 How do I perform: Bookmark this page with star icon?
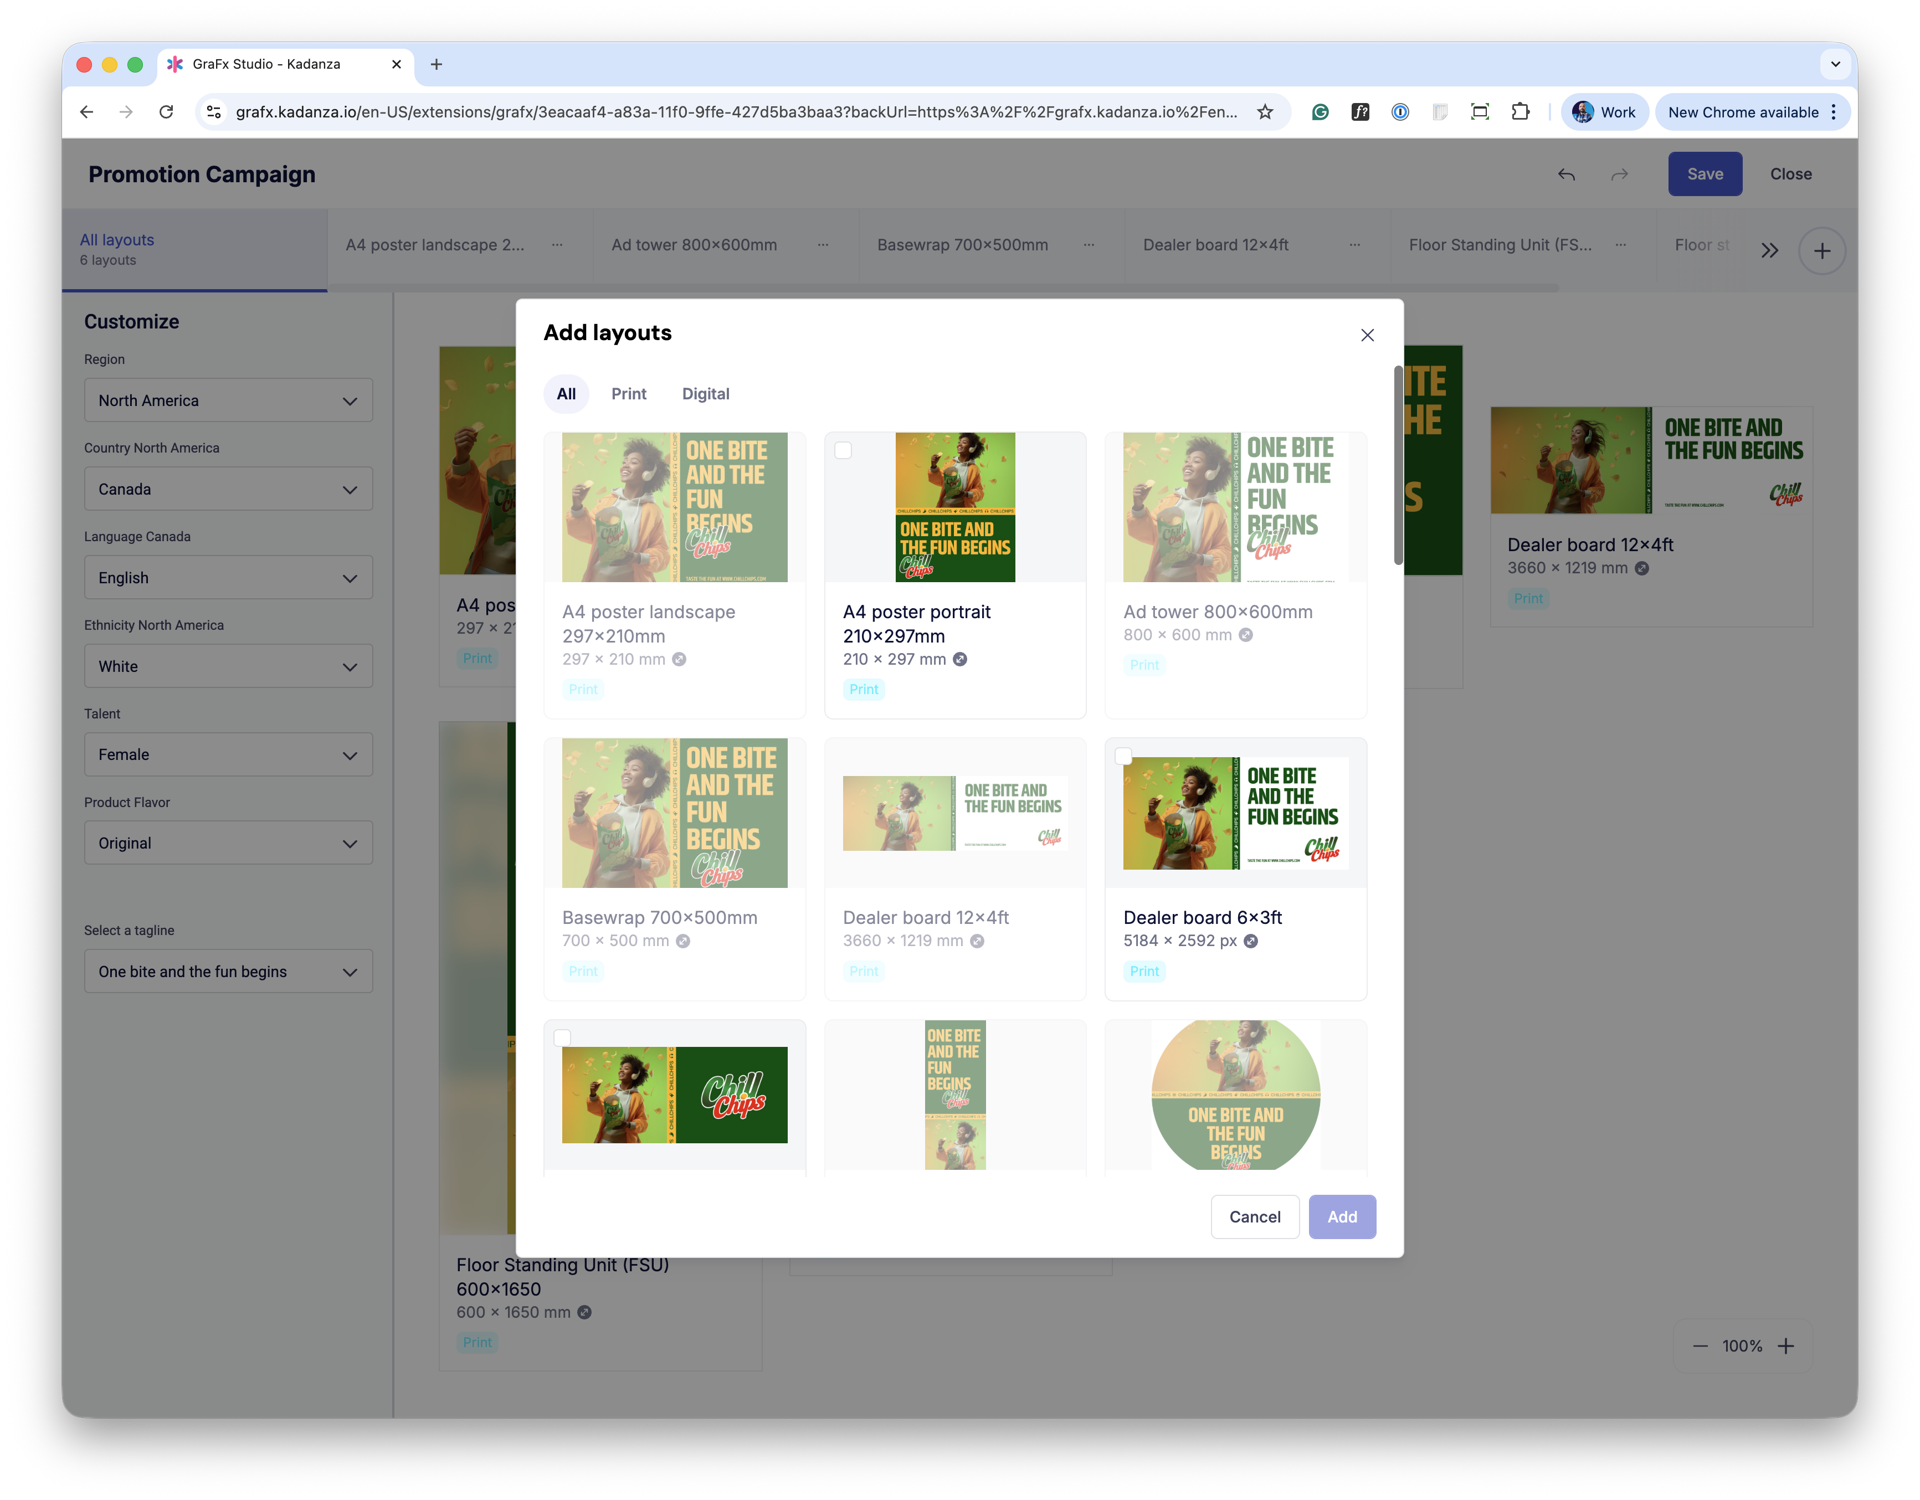[1265, 112]
